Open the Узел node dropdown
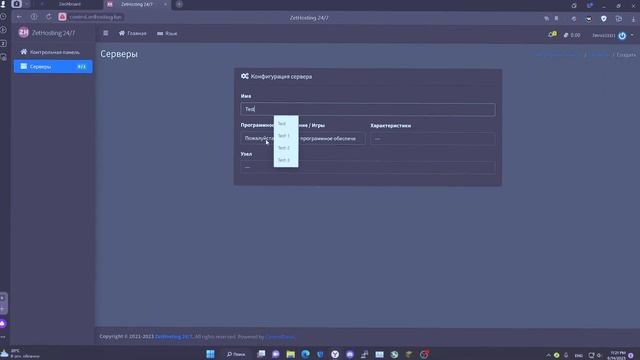640x360 pixels. pyautogui.click(x=368, y=167)
